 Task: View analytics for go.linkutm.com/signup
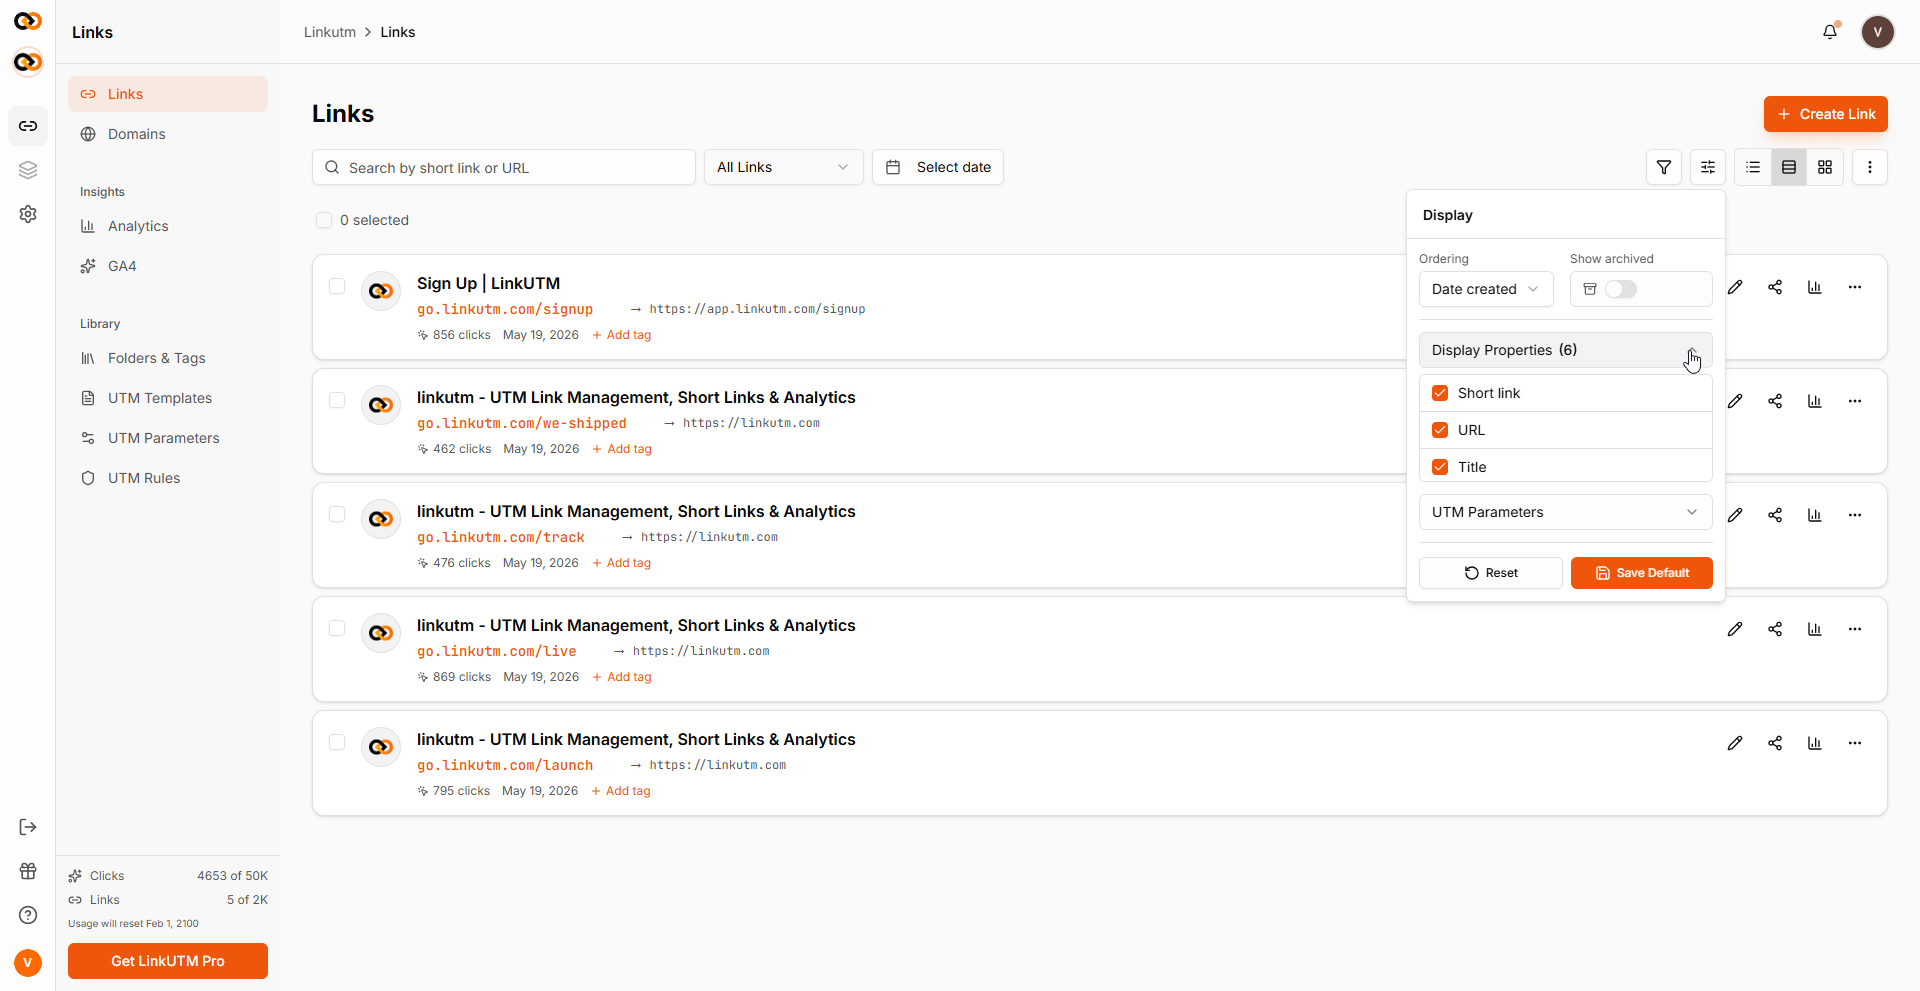click(1815, 287)
